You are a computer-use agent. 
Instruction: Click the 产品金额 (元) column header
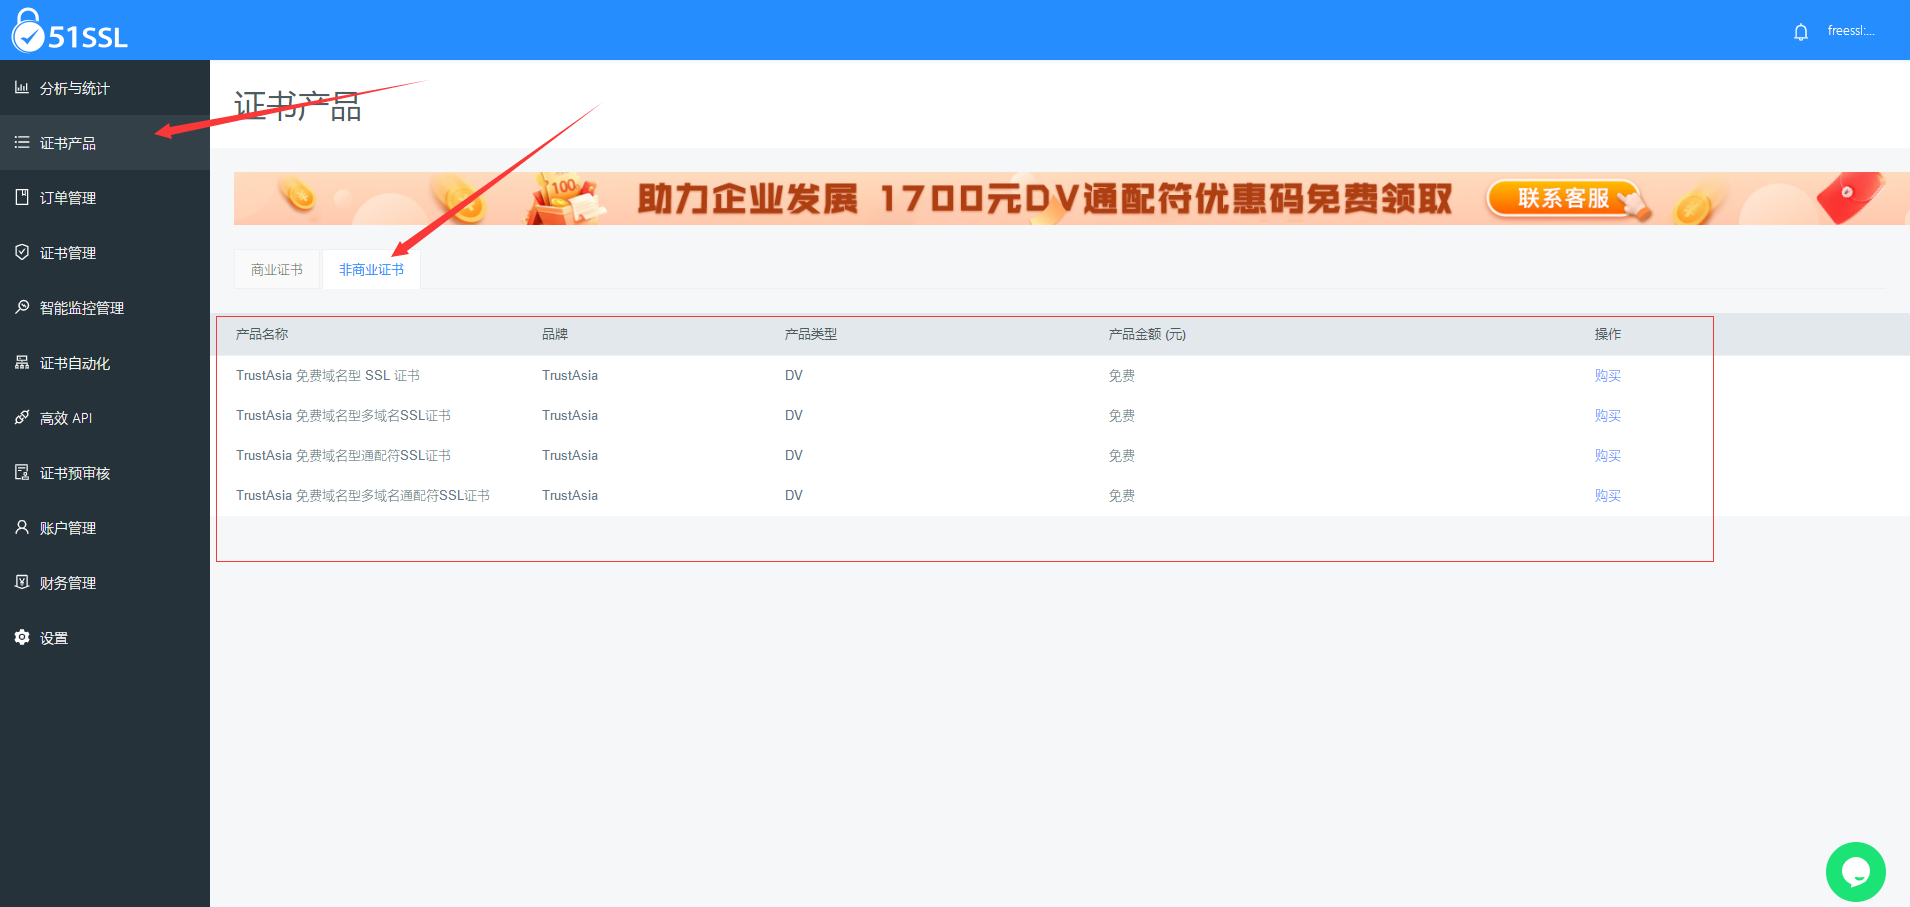(x=1147, y=334)
